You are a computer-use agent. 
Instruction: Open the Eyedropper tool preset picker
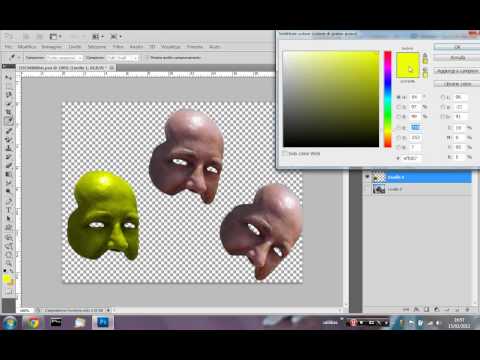point(13,58)
